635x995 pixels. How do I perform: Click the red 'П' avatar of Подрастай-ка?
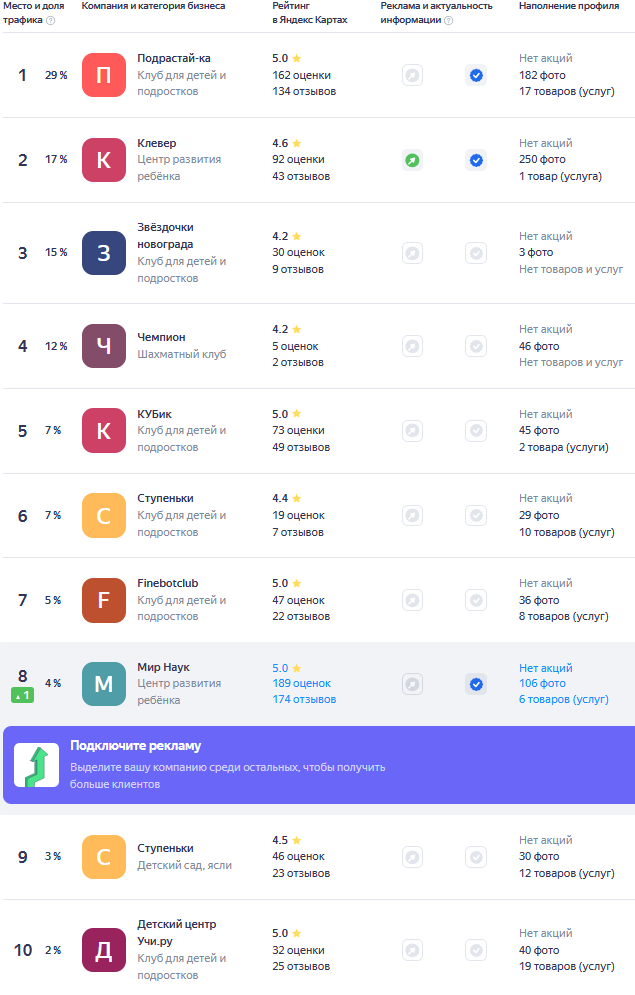pos(104,75)
